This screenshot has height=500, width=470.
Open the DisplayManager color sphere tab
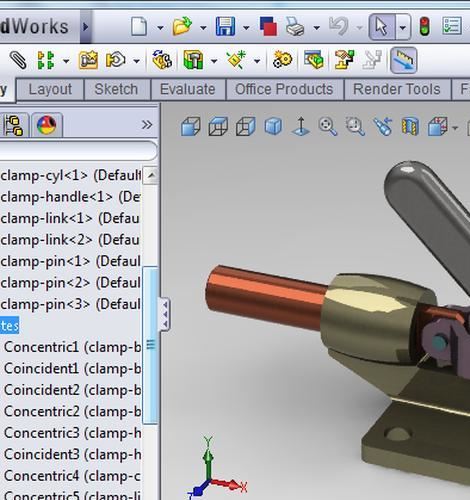point(46,125)
